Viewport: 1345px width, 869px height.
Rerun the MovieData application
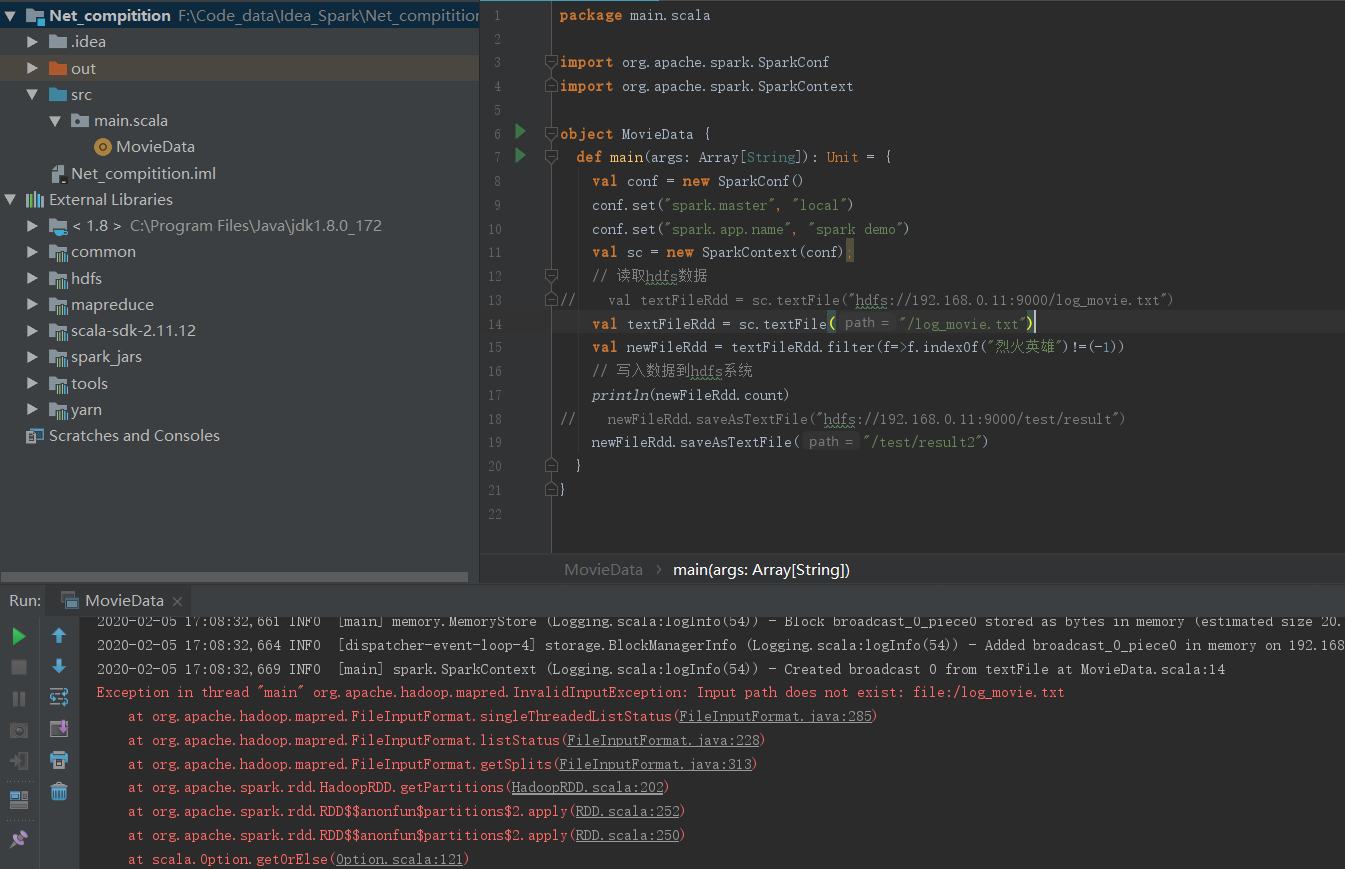point(18,635)
